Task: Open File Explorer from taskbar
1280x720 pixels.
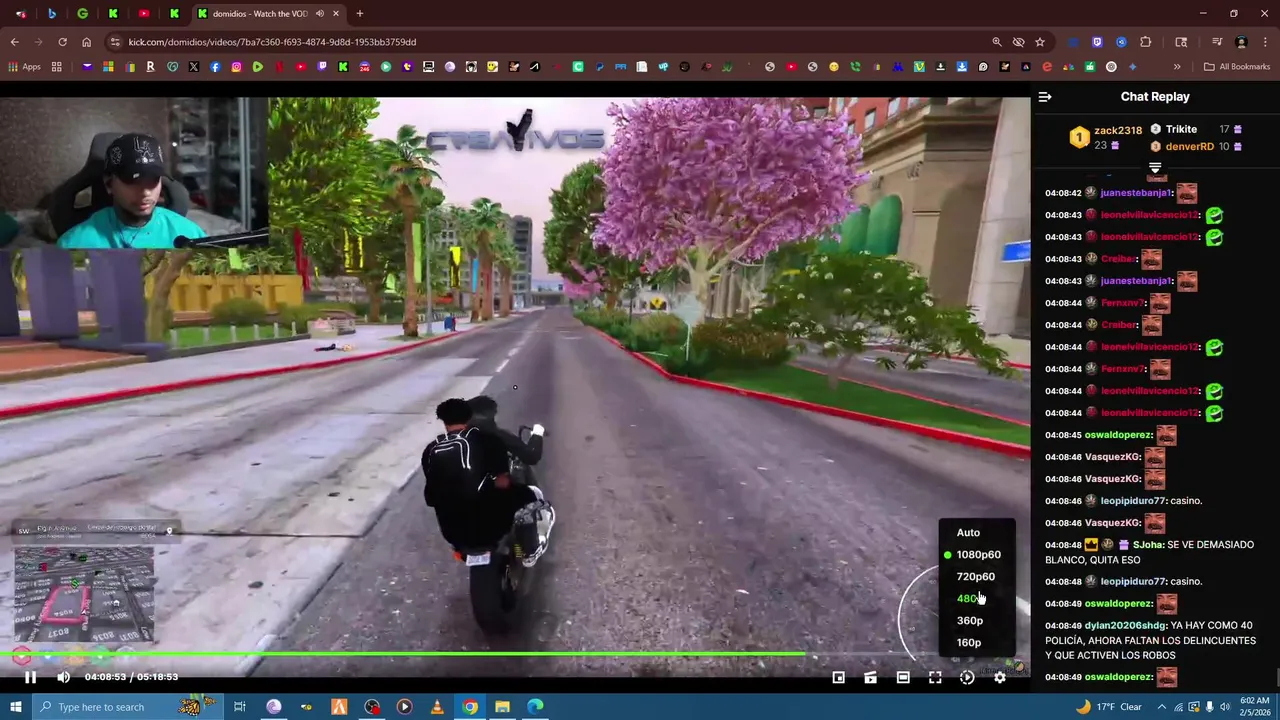Action: 502,707
